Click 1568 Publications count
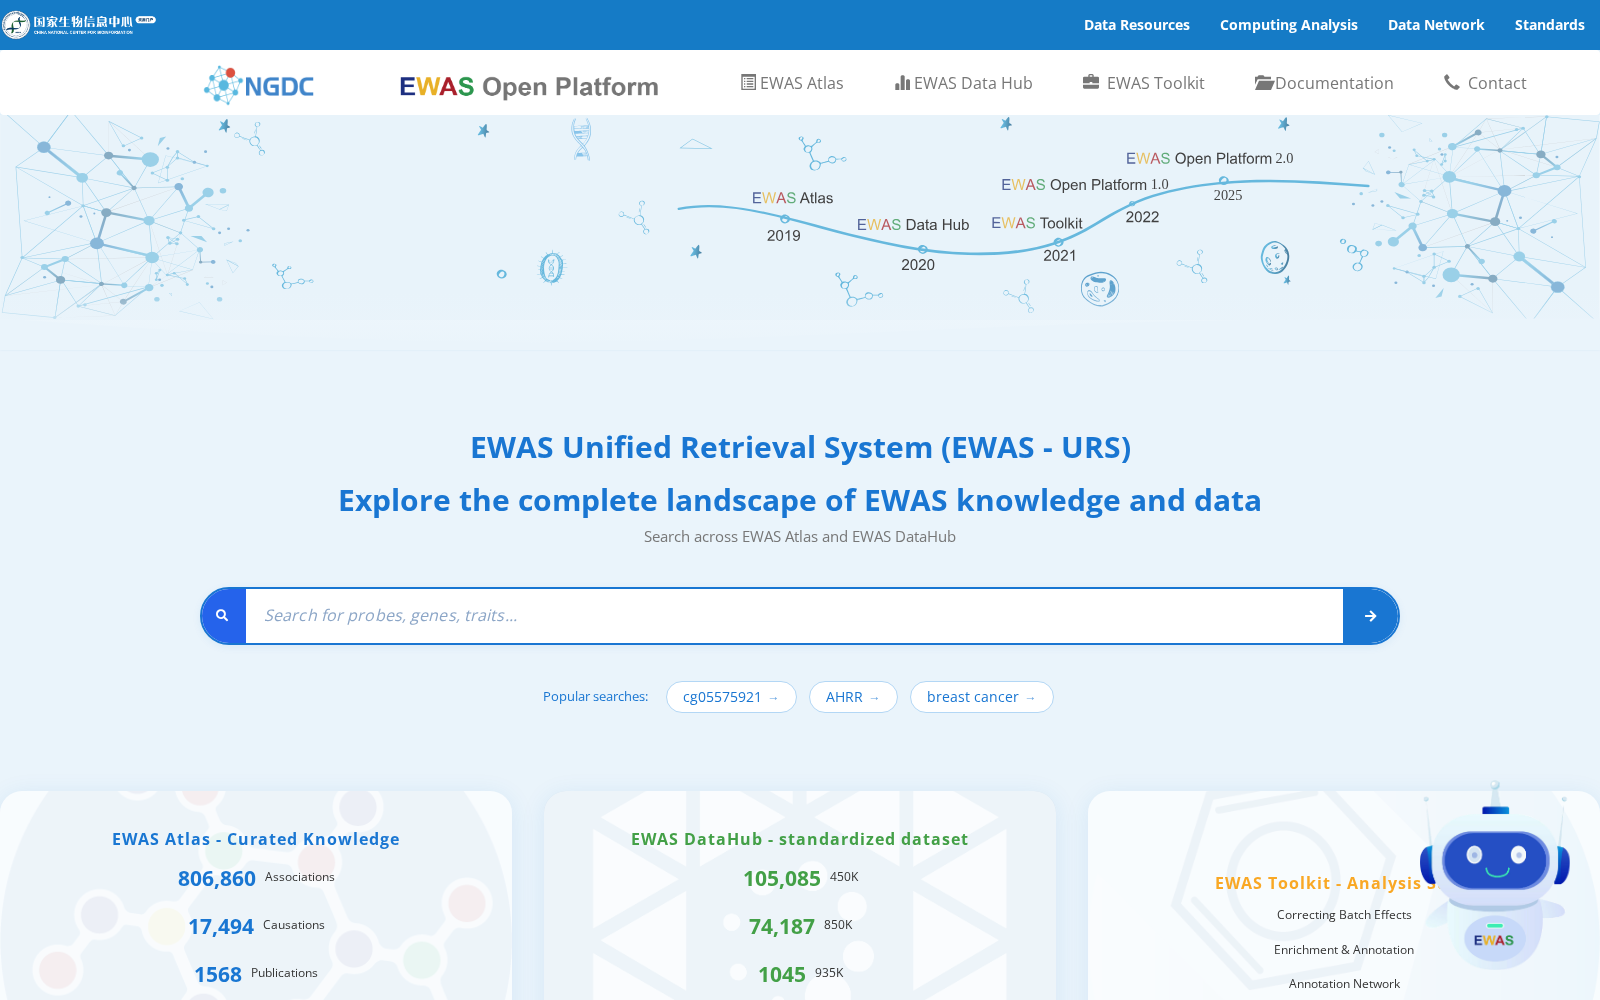The image size is (1600, 1000). point(256,974)
